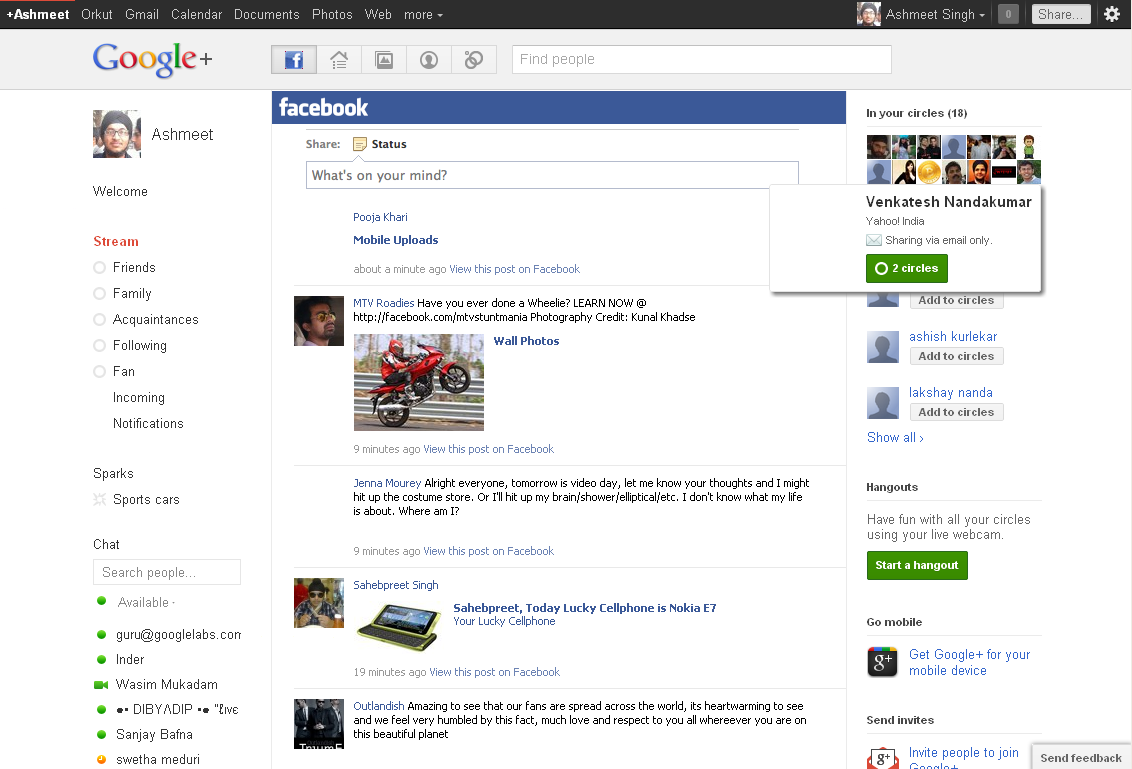Open Incoming in the sidebar
Screen dimensions: 1132x769
tap(139, 397)
